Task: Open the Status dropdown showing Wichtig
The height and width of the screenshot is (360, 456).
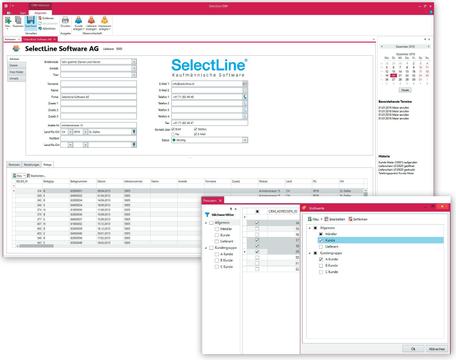Action: (245, 140)
